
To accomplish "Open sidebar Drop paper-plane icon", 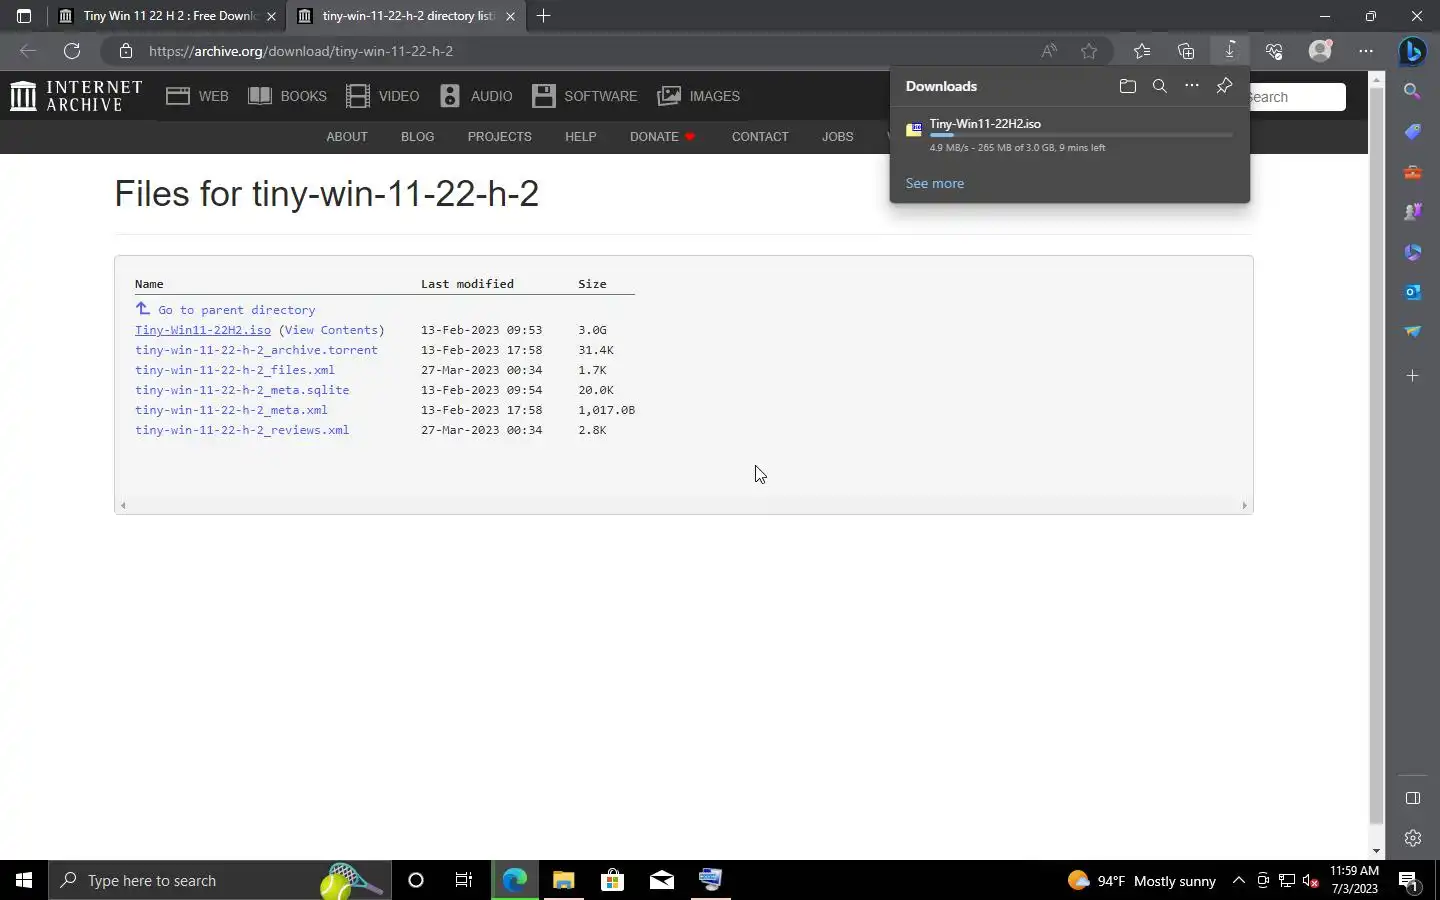I will click(1412, 332).
